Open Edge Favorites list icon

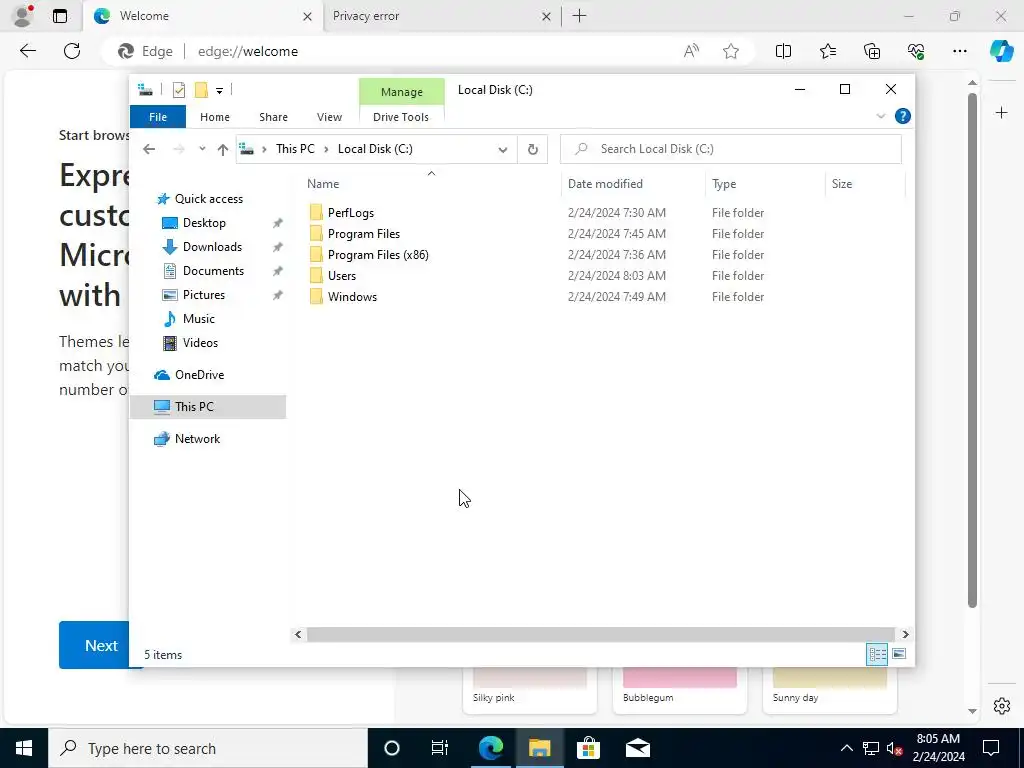coord(827,51)
